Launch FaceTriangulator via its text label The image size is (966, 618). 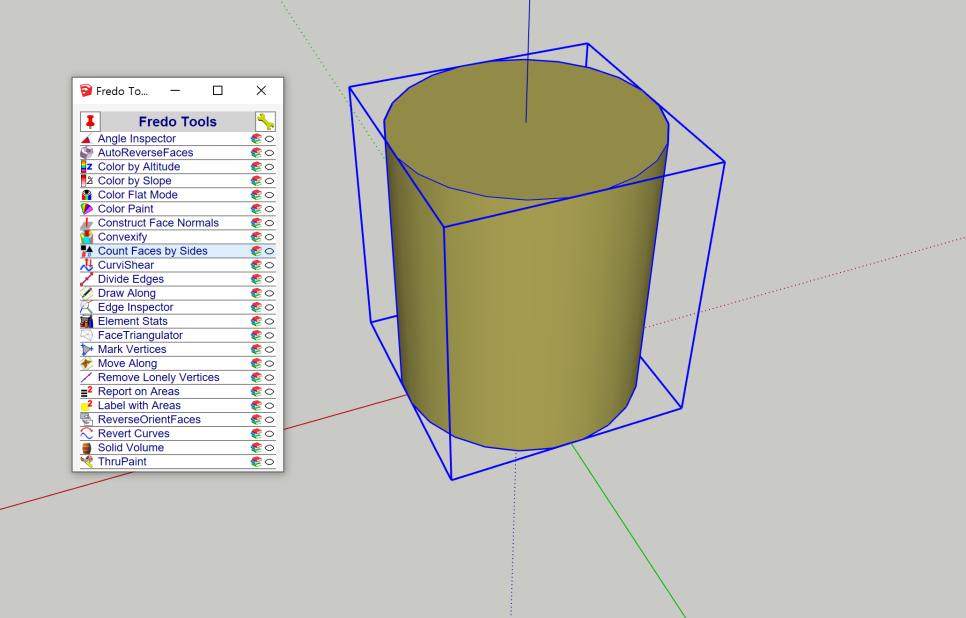pyautogui.click(x=140, y=335)
